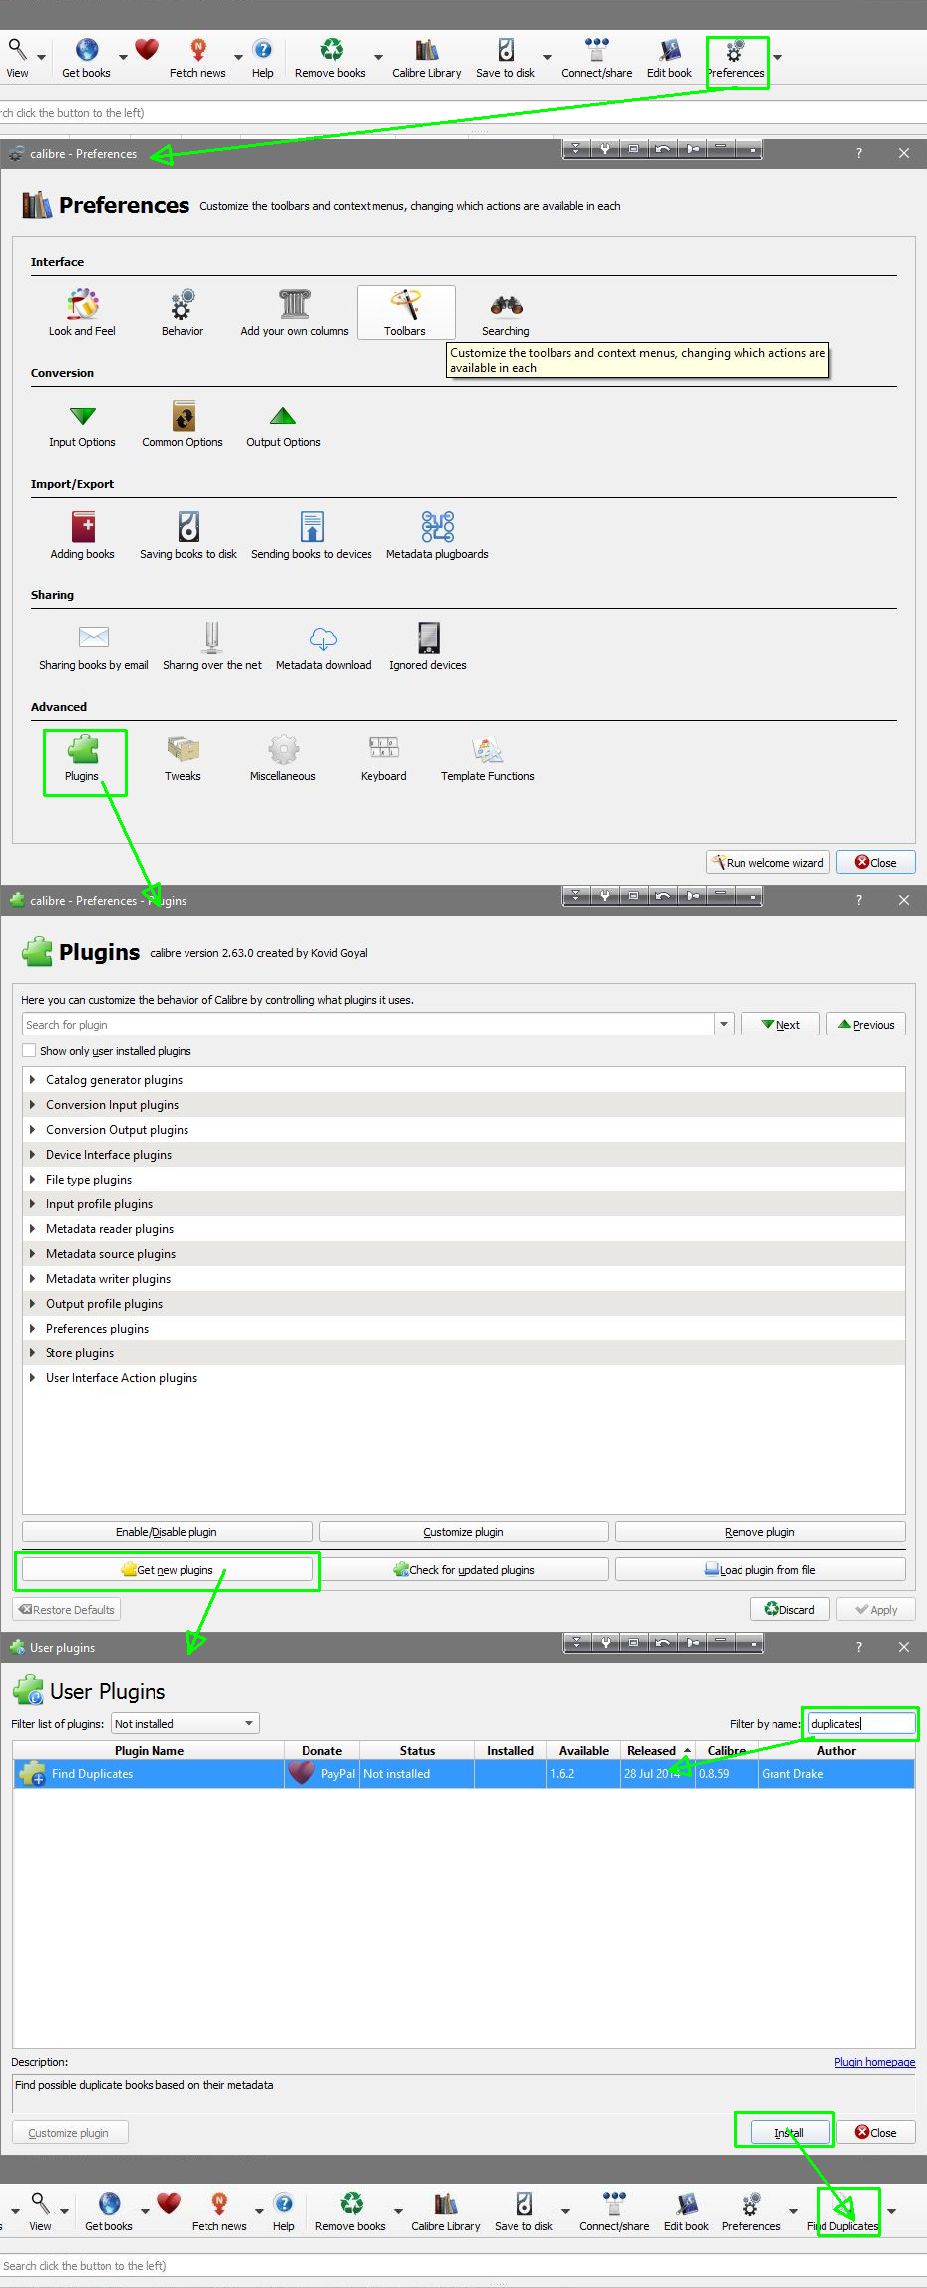Open Ignored devices preferences
This screenshot has width=927, height=2288.
tap(428, 647)
